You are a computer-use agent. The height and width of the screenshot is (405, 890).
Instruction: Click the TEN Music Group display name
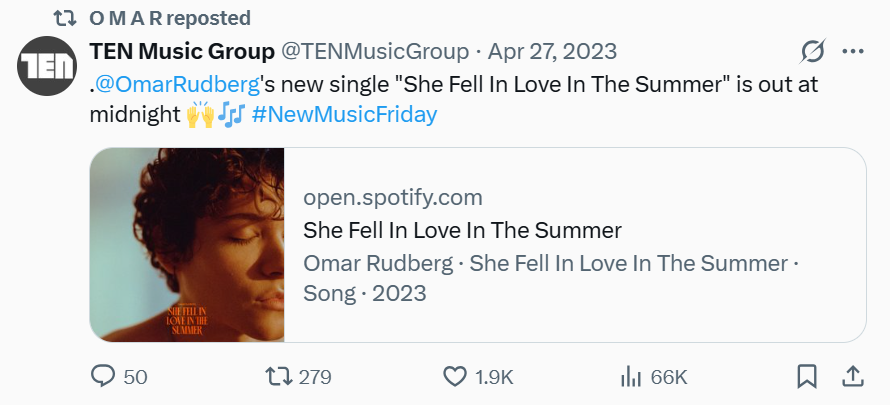pyautogui.click(x=182, y=51)
